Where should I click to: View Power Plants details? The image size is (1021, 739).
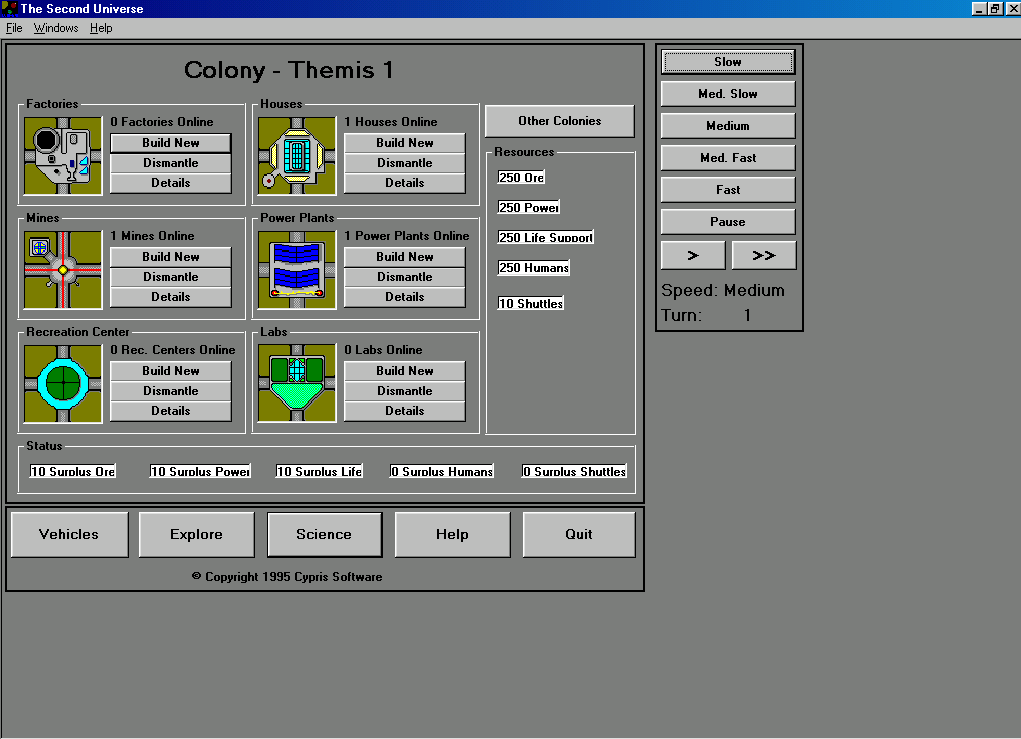(x=404, y=297)
